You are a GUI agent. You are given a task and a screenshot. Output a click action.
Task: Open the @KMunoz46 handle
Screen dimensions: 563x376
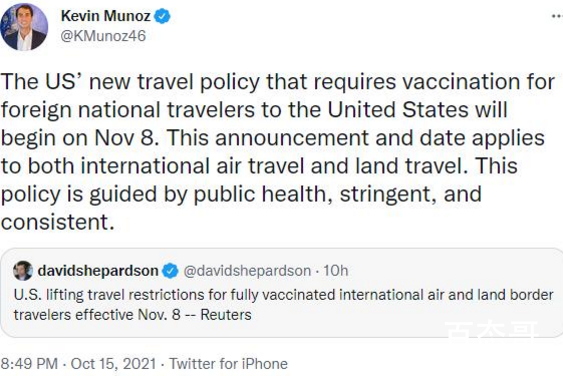pos(103,36)
